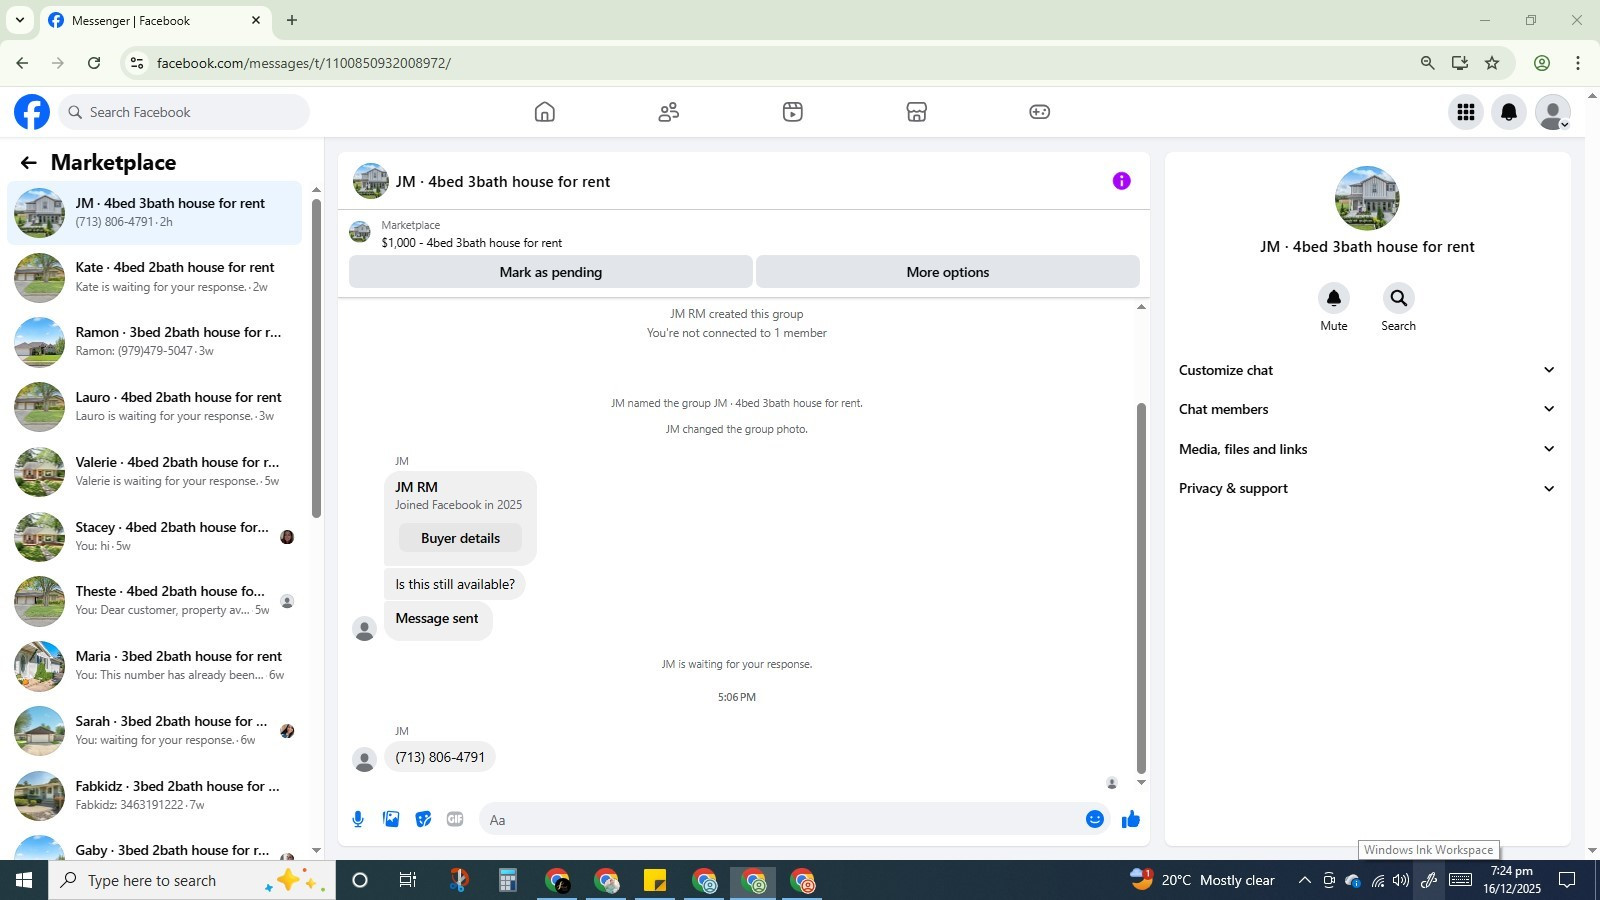
Task: Open Stacey 4bed 2bath conversation
Action: click(x=155, y=537)
